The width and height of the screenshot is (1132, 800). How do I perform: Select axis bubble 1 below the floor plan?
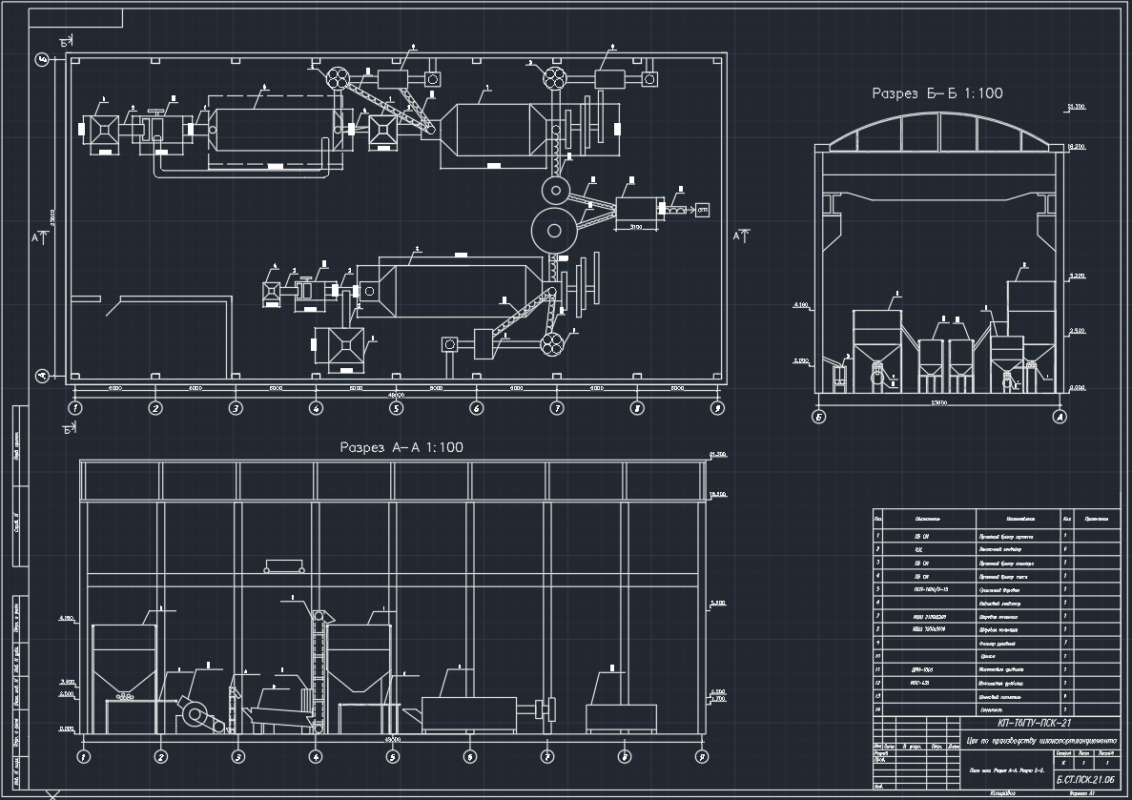74,408
